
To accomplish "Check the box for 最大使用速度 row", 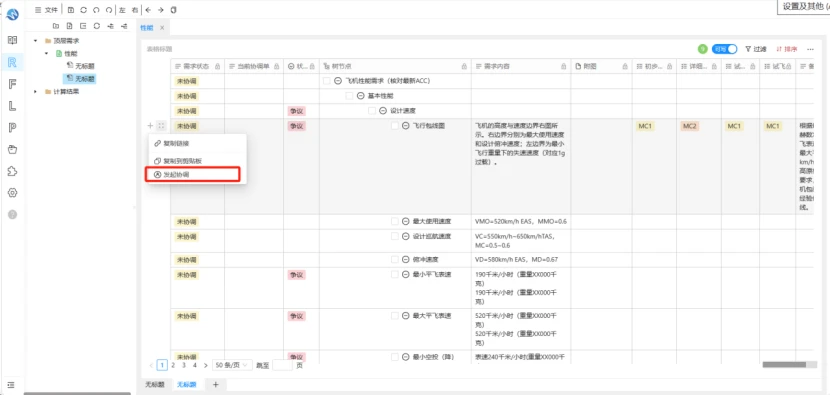I will 395,221.
